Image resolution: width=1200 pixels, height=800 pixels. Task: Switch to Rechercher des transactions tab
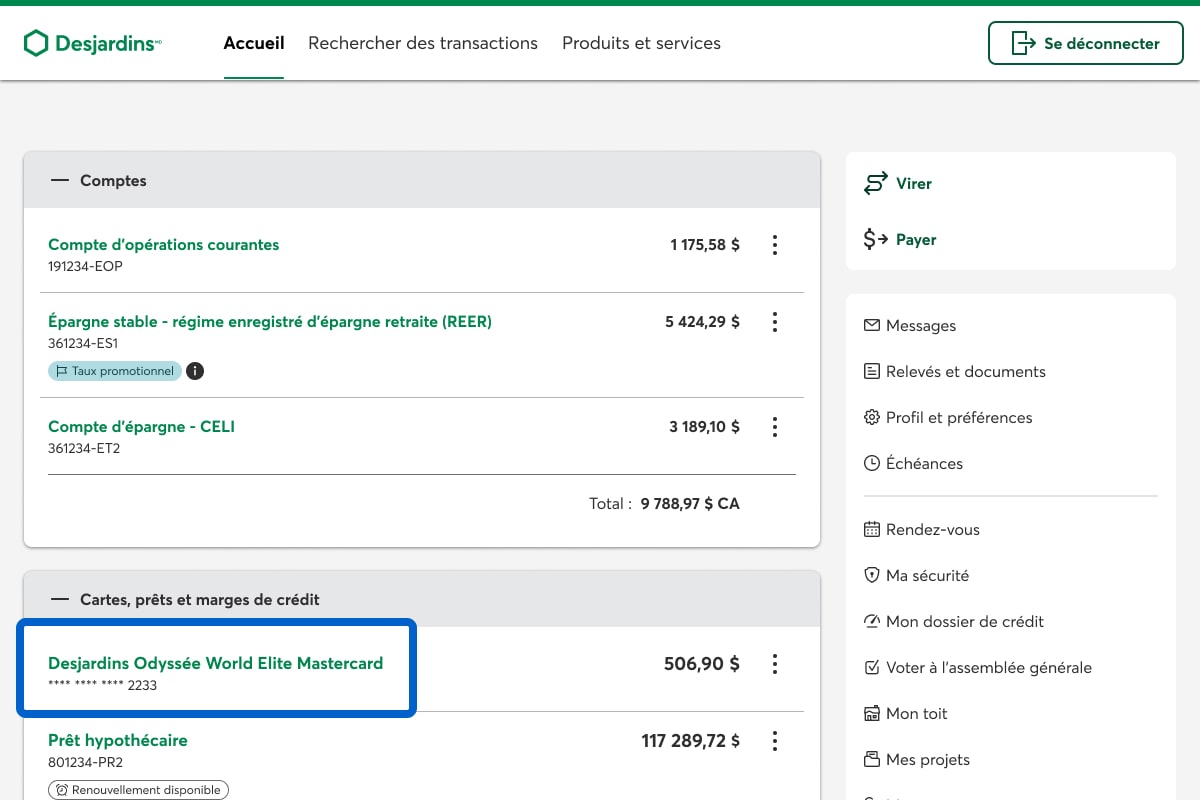422,43
